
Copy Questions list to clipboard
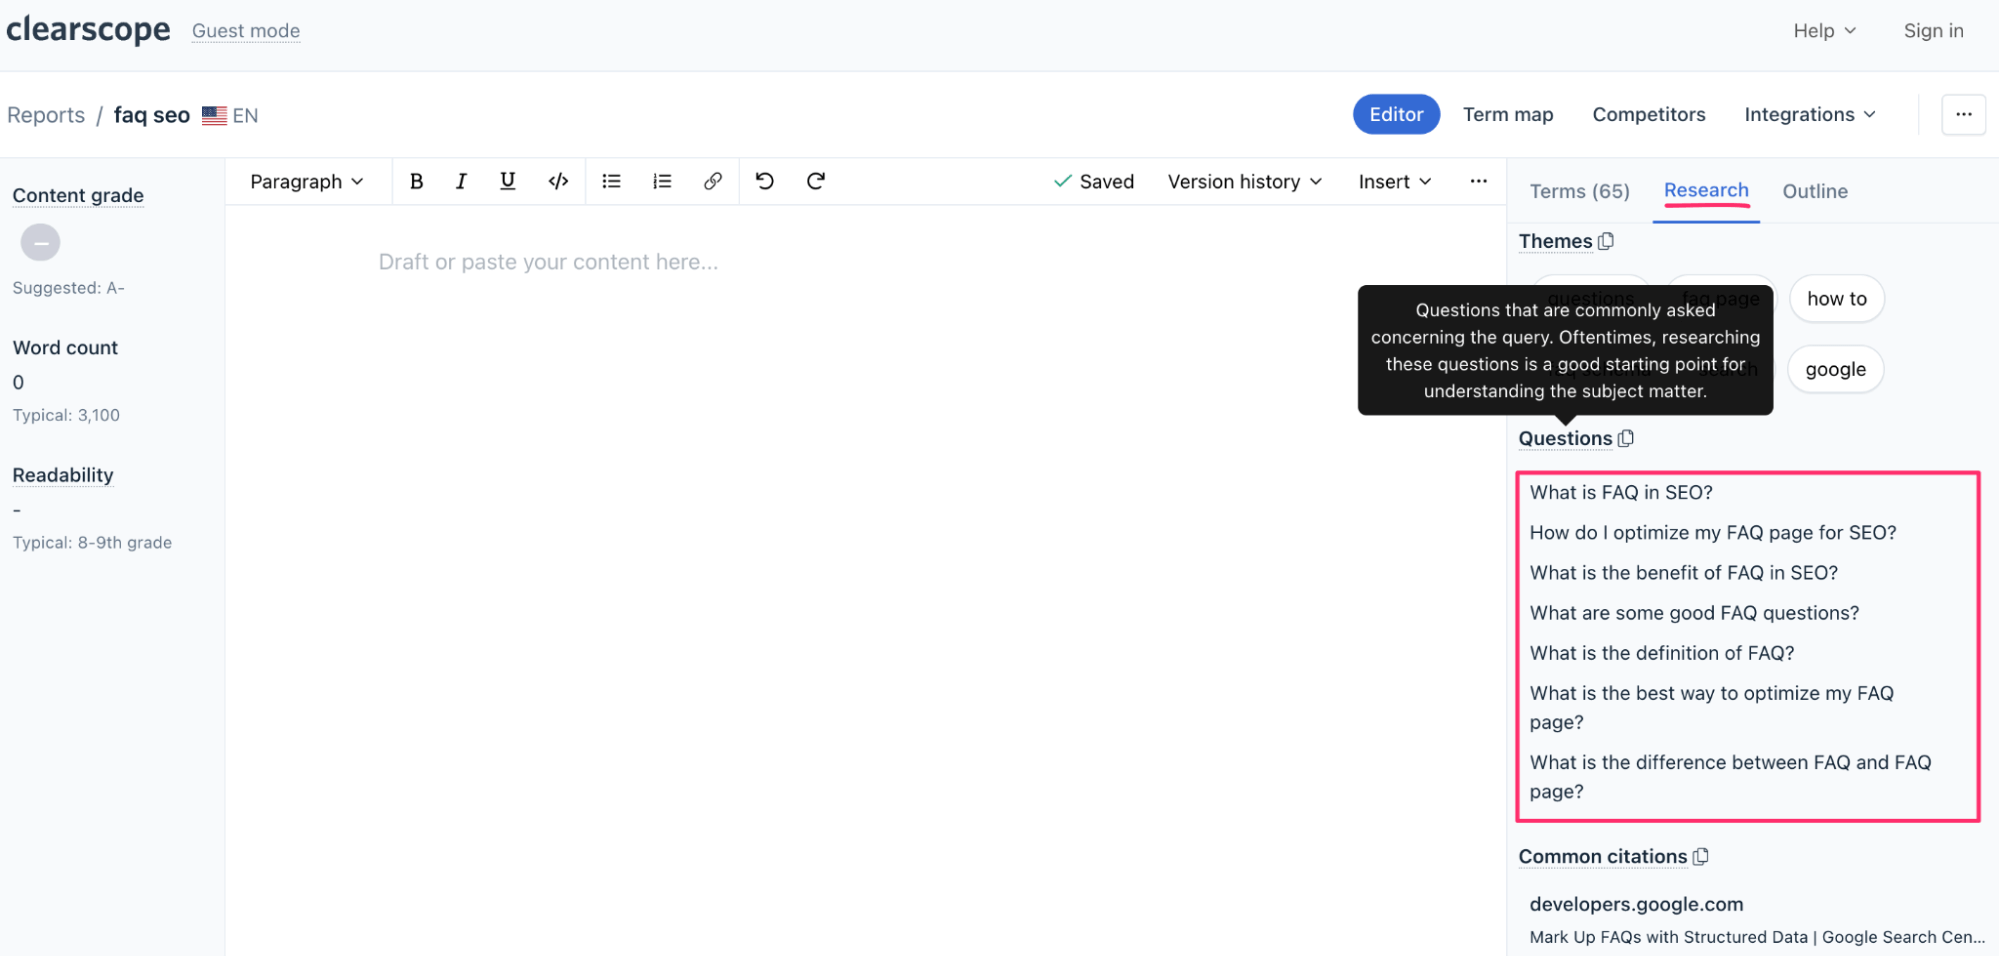(1626, 438)
